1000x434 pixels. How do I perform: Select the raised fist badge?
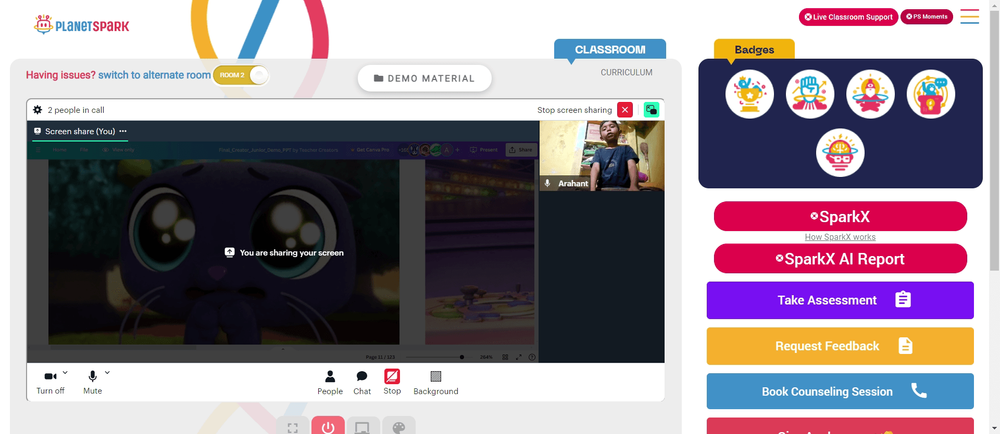(x=810, y=94)
